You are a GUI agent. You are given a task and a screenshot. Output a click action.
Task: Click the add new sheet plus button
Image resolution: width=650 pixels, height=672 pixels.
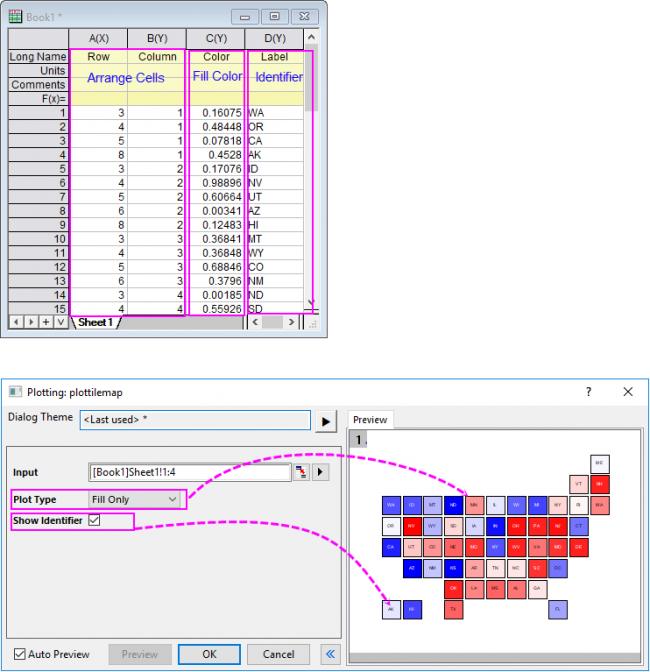click(x=46, y=322)
